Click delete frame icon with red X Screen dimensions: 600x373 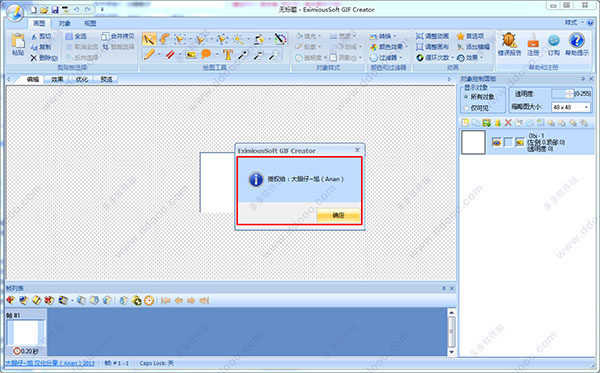[x=49, y=300]
